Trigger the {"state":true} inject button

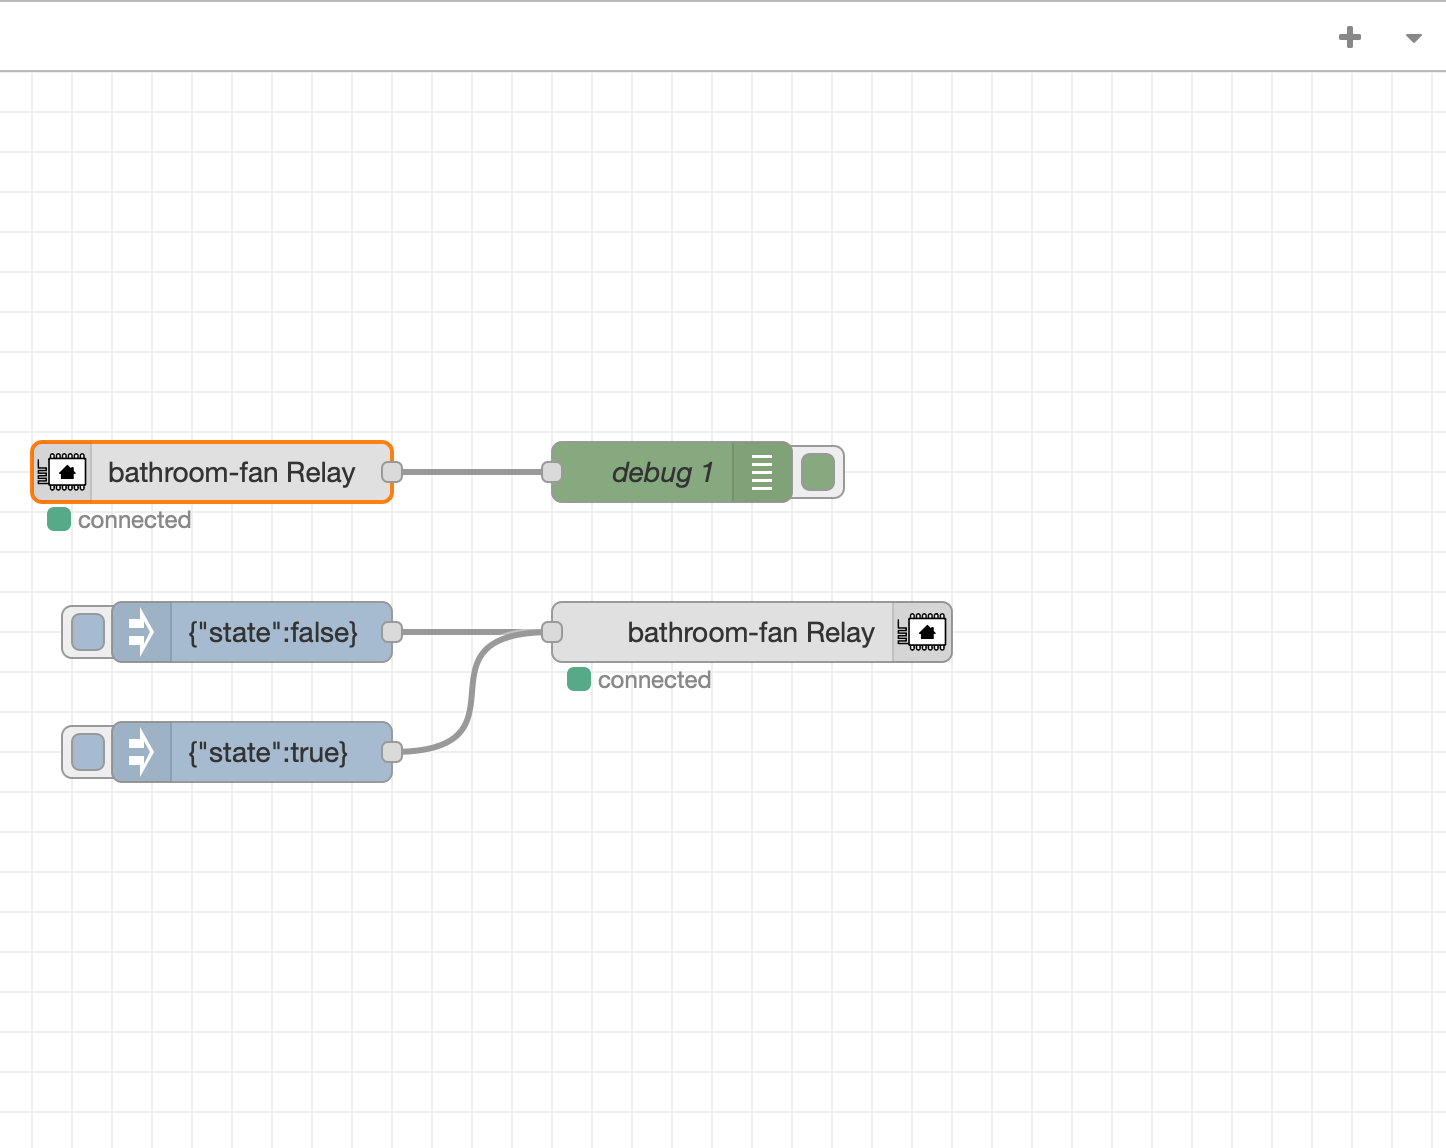pyautogui.click(x=88, y=752)
